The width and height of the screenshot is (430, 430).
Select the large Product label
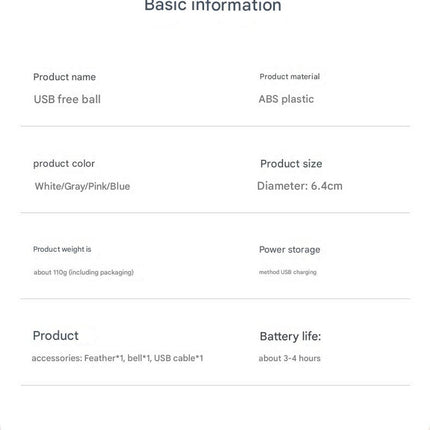tap(56, 335)
